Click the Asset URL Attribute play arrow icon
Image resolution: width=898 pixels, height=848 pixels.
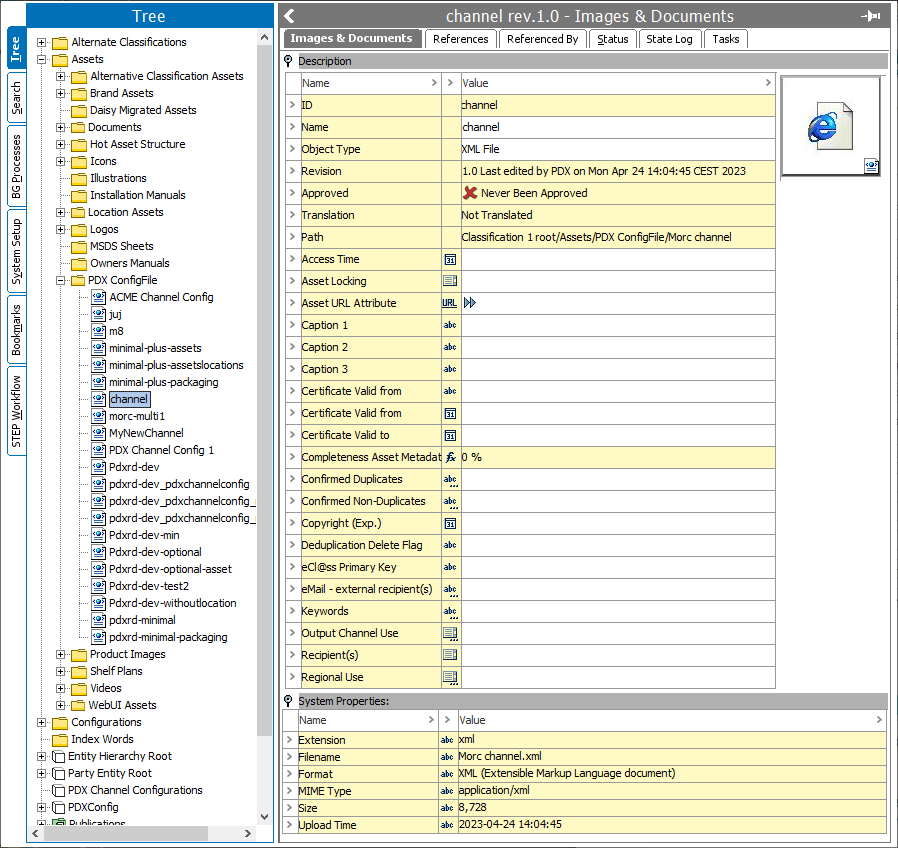pyautogui.click(x=470, y=303)
